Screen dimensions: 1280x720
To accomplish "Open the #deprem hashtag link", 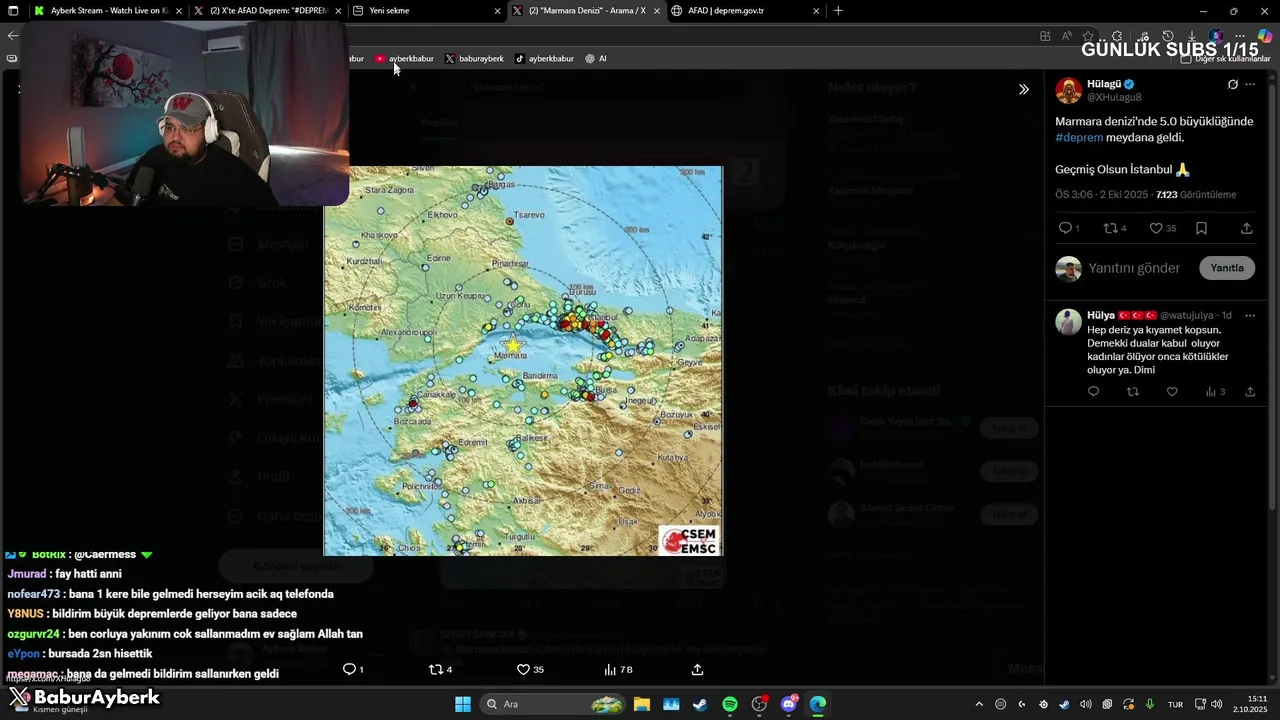I will (x=1079, y=137).
